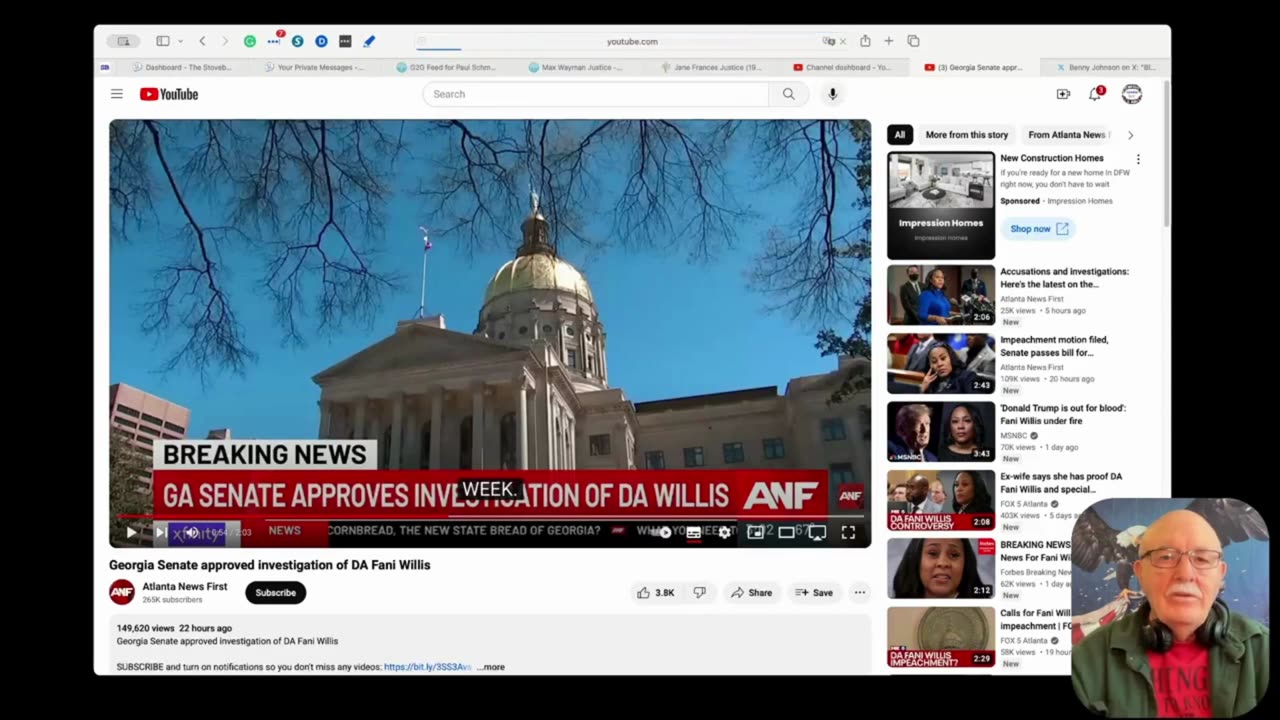
Task: Open the more actions ellipsis under the video
Action: click(x=859, y=593)
